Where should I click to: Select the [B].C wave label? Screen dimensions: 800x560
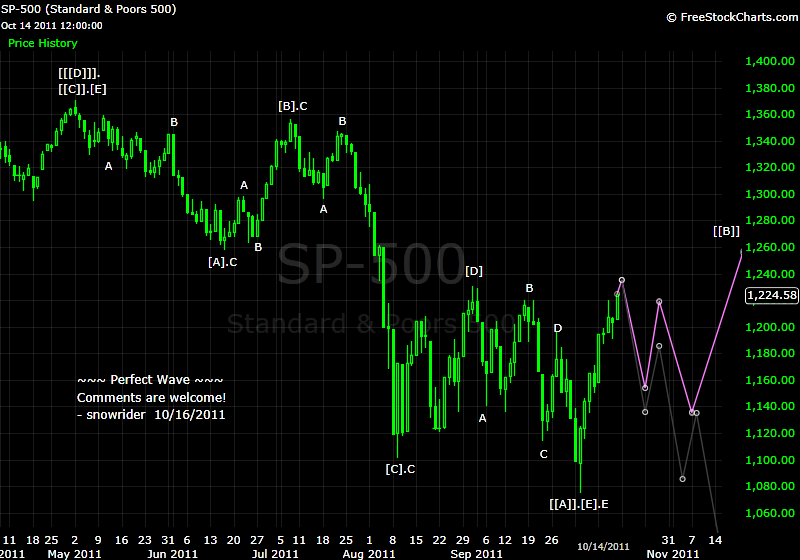[293, 106]
